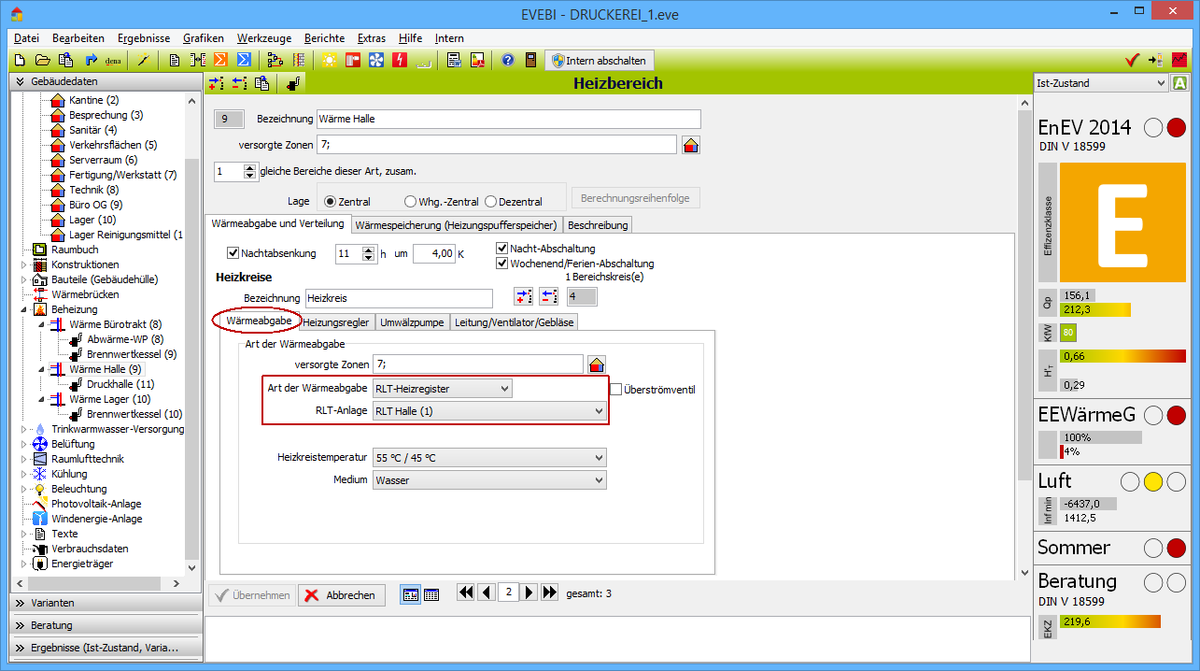Viewport: 1200px width, 671px height.
Task: Click the copy icon in Heizbereich toolbar
Action: [262, 84]
